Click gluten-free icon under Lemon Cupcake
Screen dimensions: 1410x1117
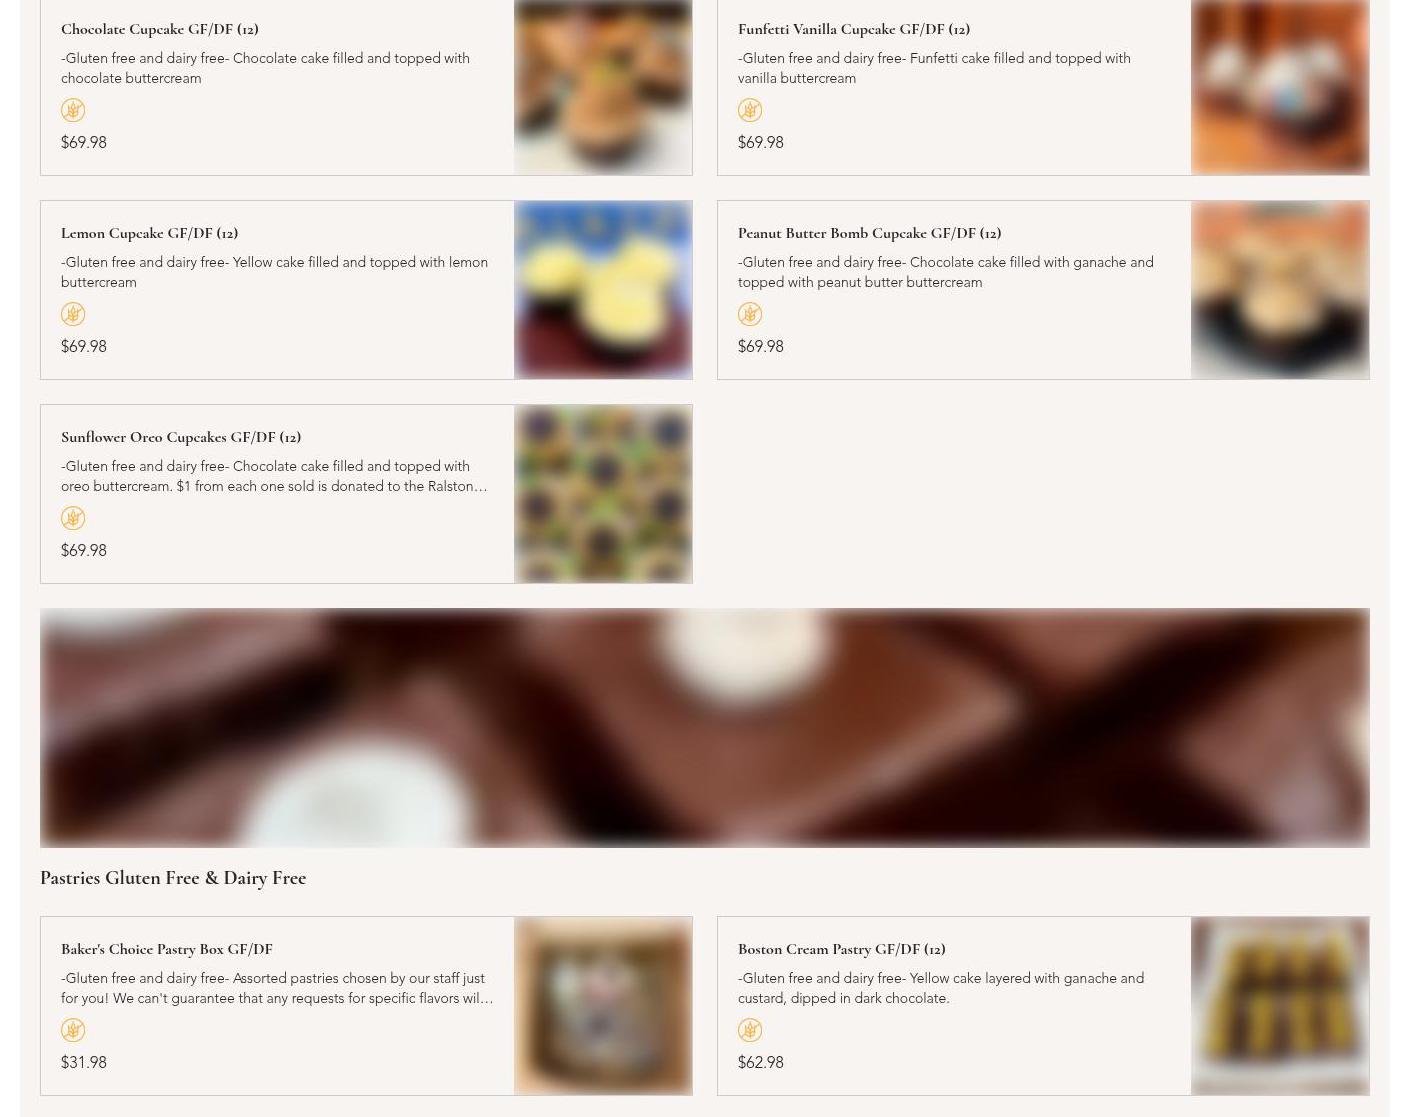[73, 314]
